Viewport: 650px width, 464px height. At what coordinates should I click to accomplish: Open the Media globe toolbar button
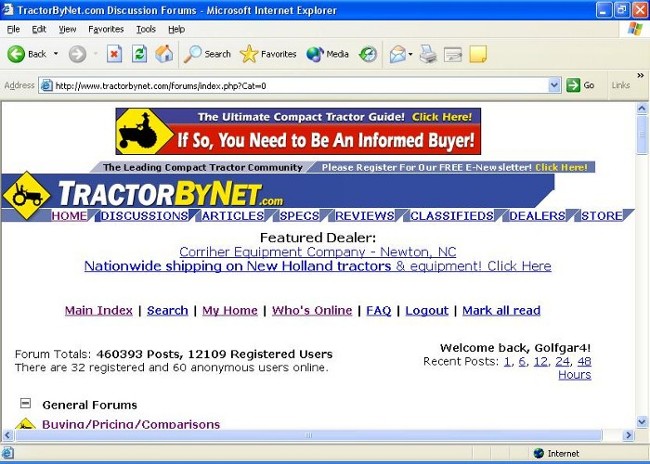coord(327,54)
